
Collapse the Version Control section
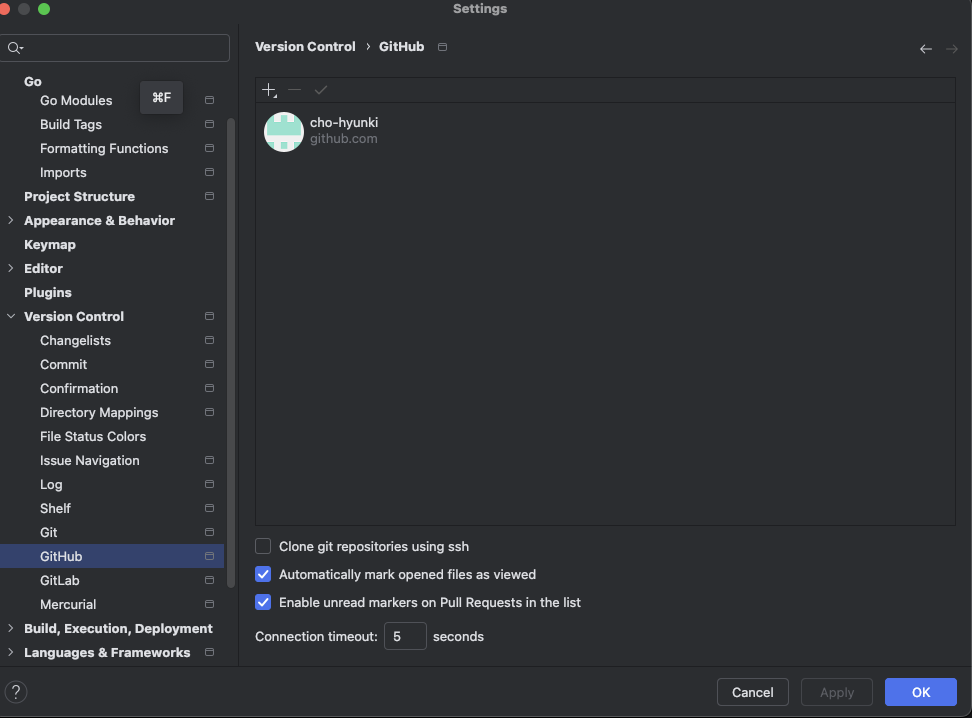point(11,316)
